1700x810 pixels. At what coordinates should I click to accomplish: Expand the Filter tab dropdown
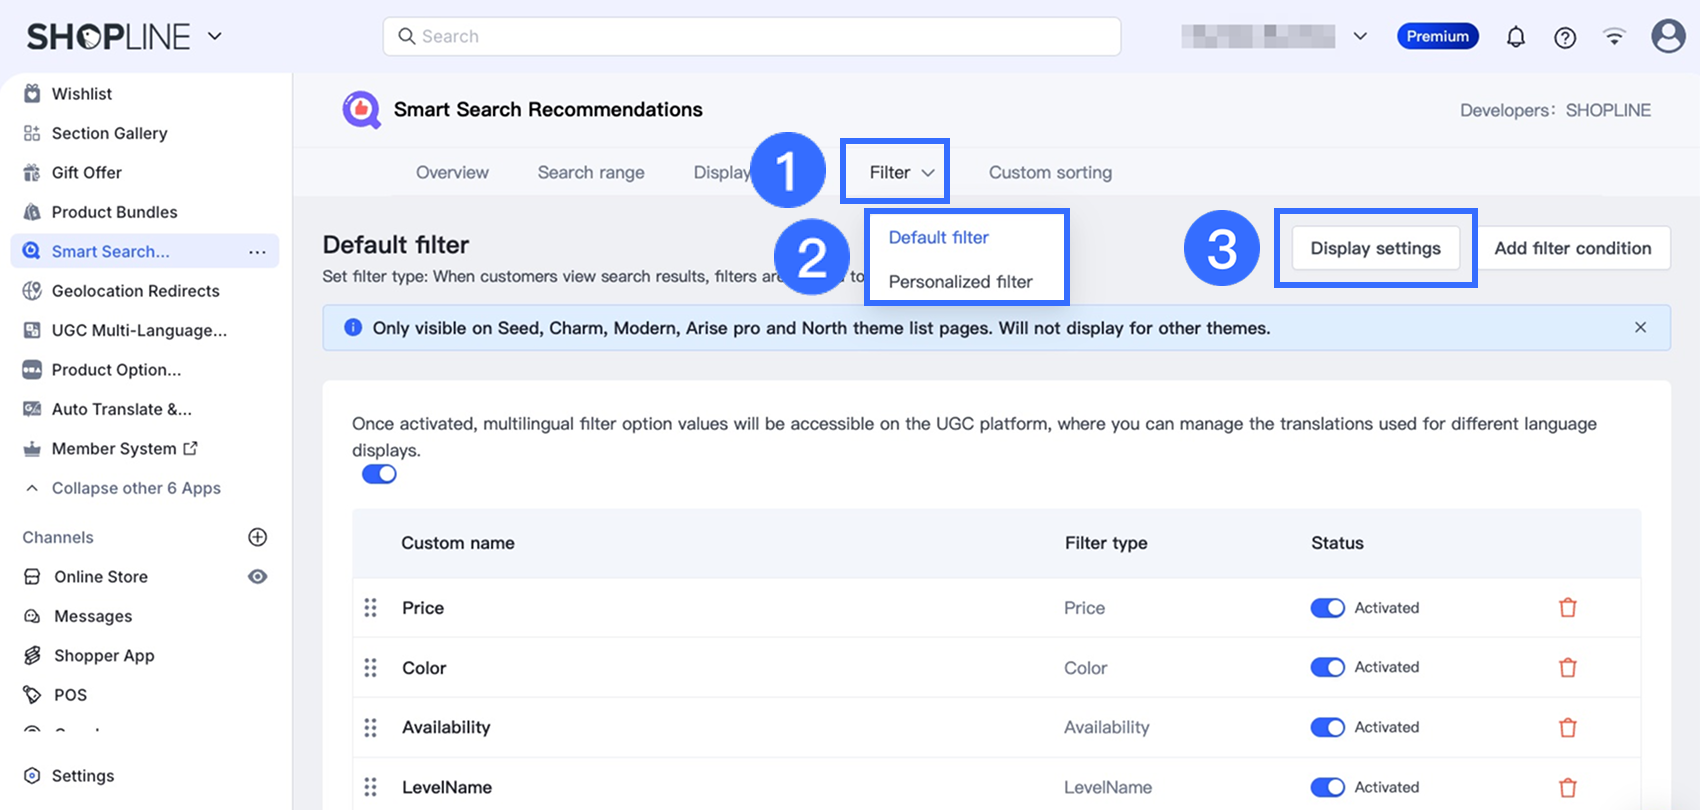[901, 172]
